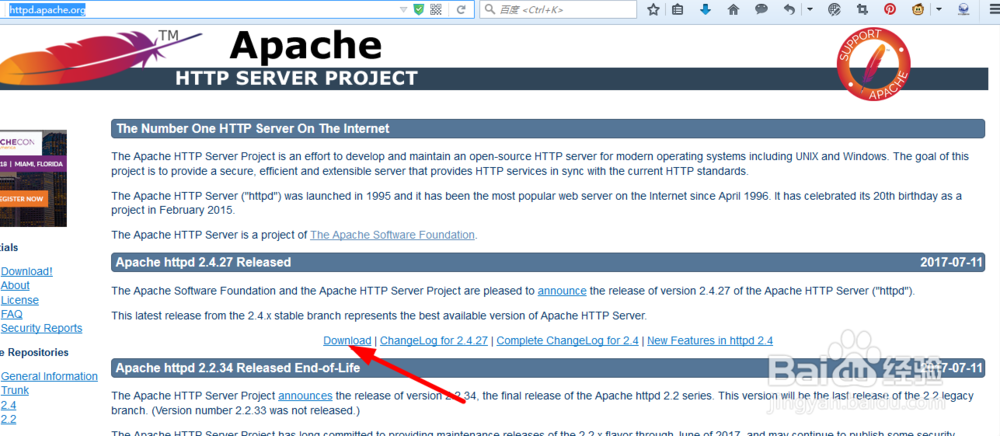Open sidebar FAQ link
The image size is (1000, 436).
(x=11, y=314)
